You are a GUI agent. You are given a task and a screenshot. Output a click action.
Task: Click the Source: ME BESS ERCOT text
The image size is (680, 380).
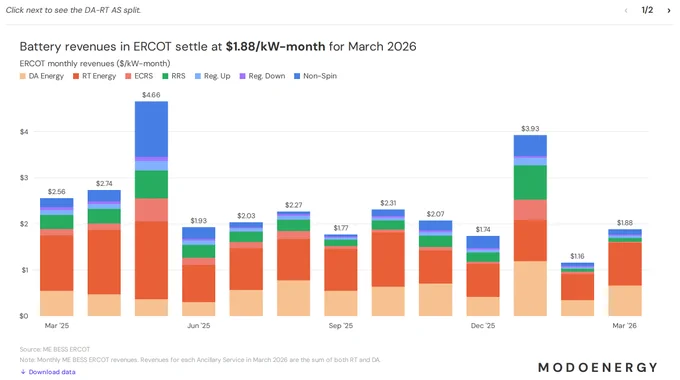click(x=55, y=349)
